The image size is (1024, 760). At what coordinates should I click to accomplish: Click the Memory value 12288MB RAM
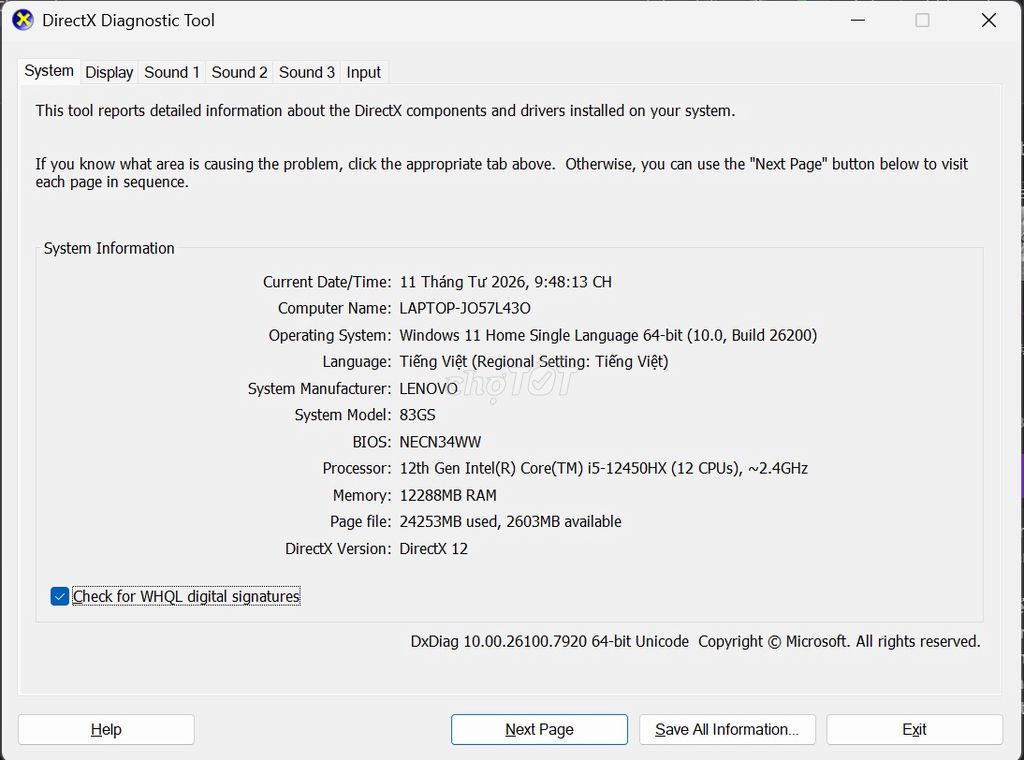(x=448, y=496)
